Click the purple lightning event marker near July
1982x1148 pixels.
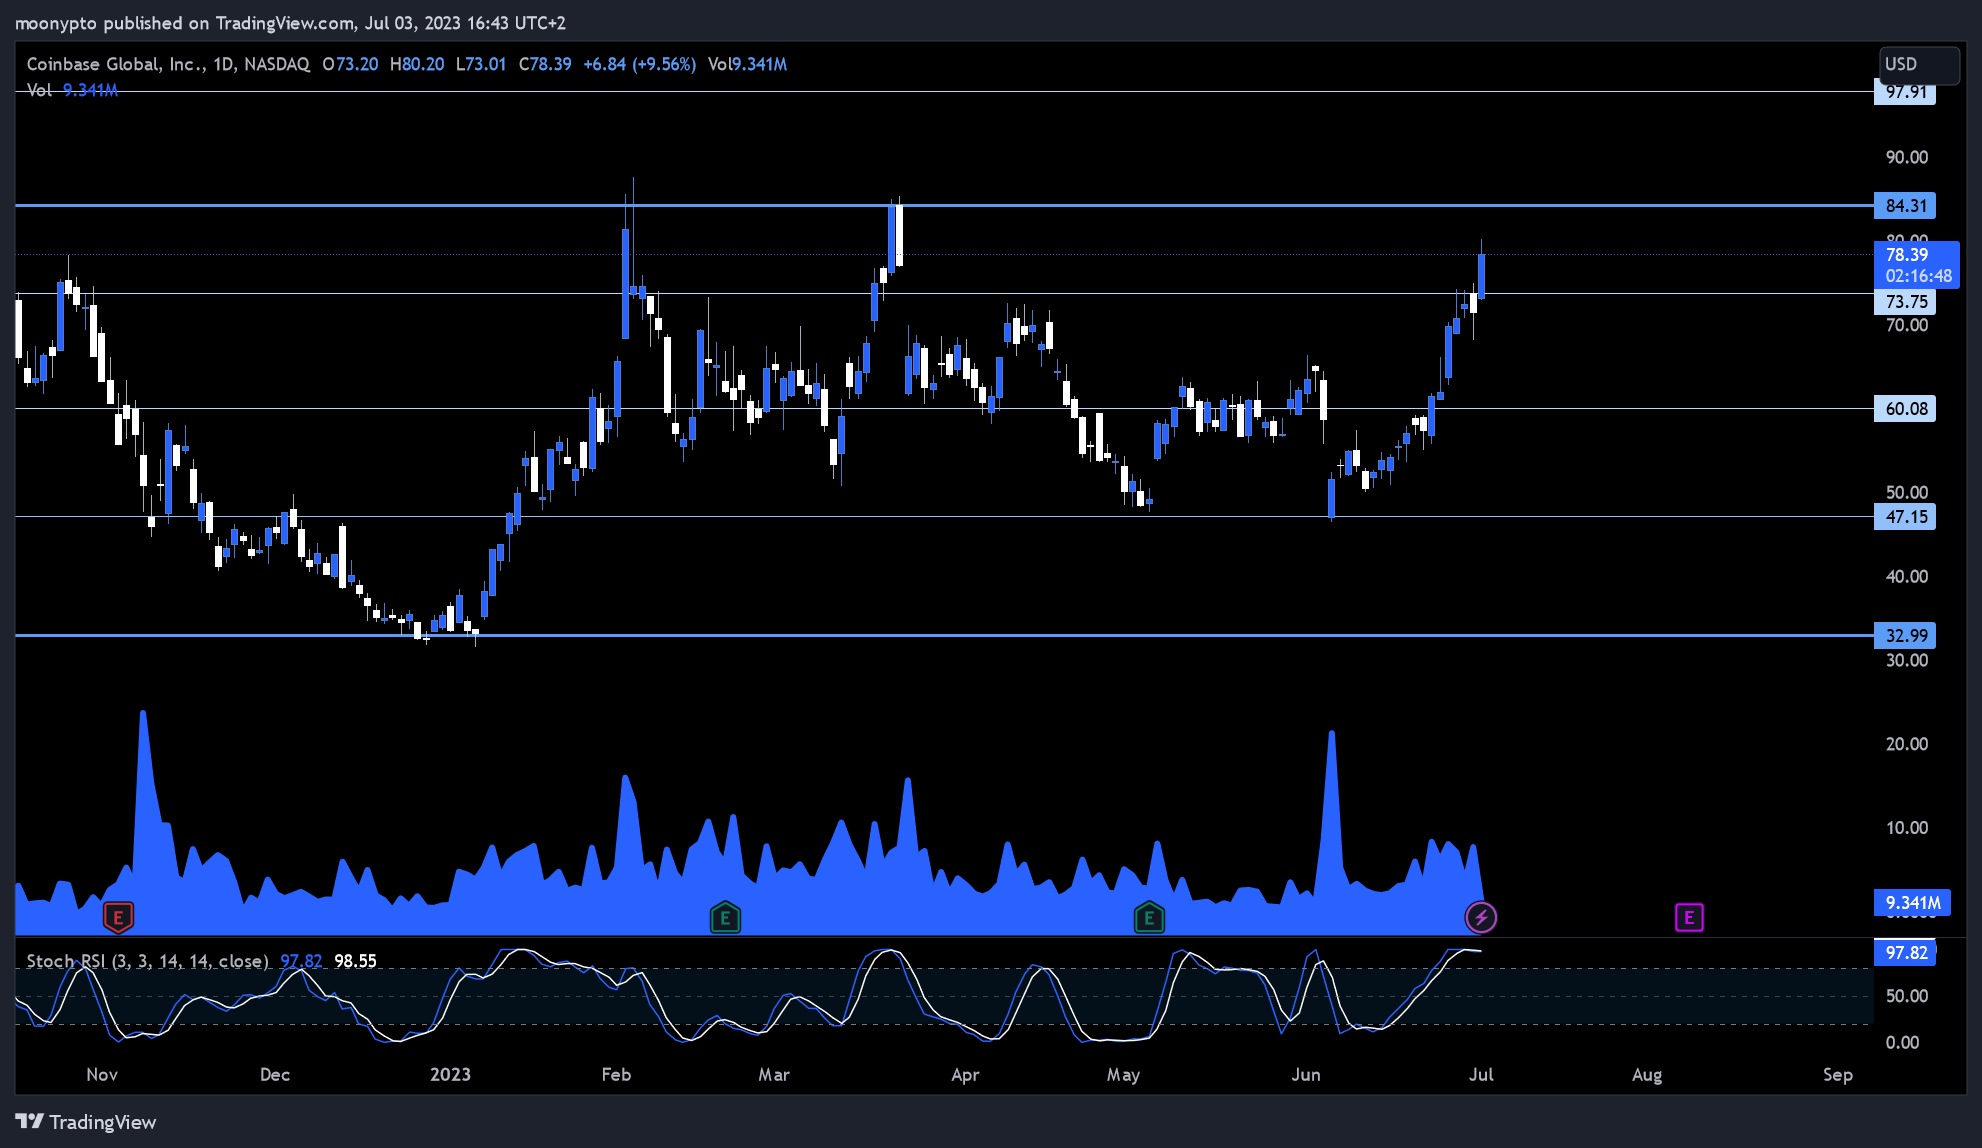(1481, 916)
